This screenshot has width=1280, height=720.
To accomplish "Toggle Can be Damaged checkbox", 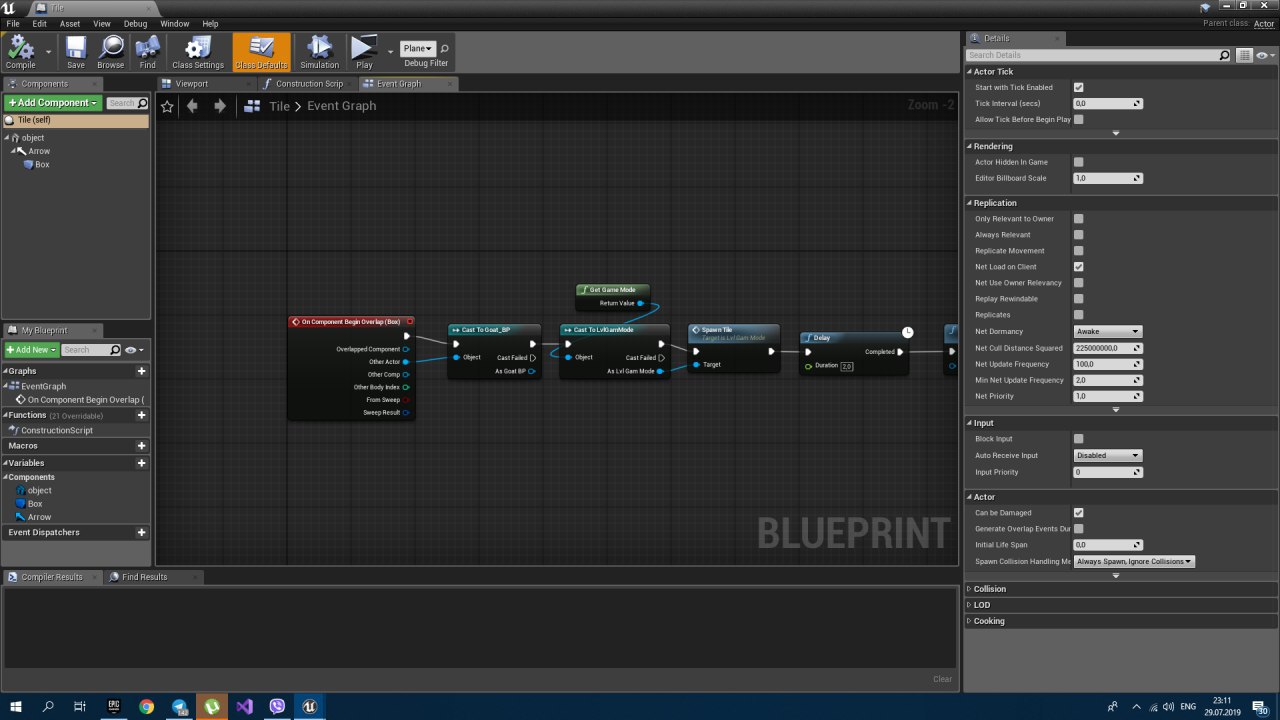I will click(1078, 513).
